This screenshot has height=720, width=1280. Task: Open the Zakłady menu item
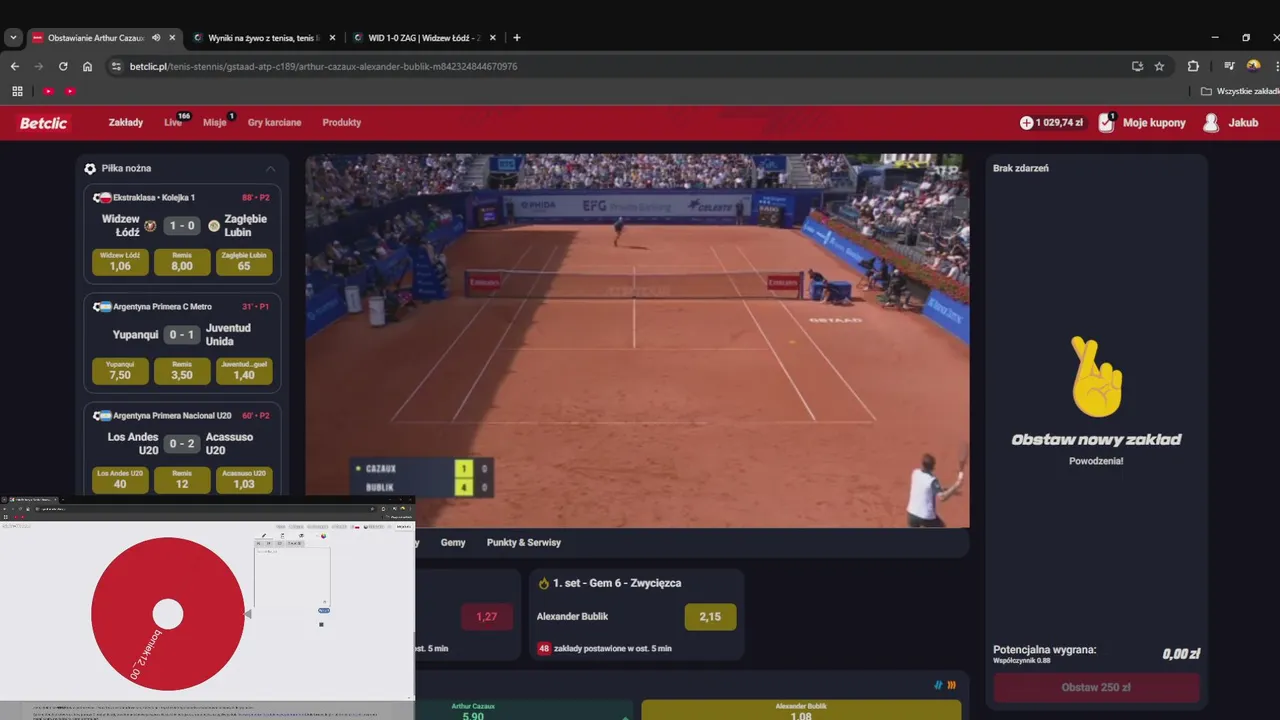click(126, 122)
